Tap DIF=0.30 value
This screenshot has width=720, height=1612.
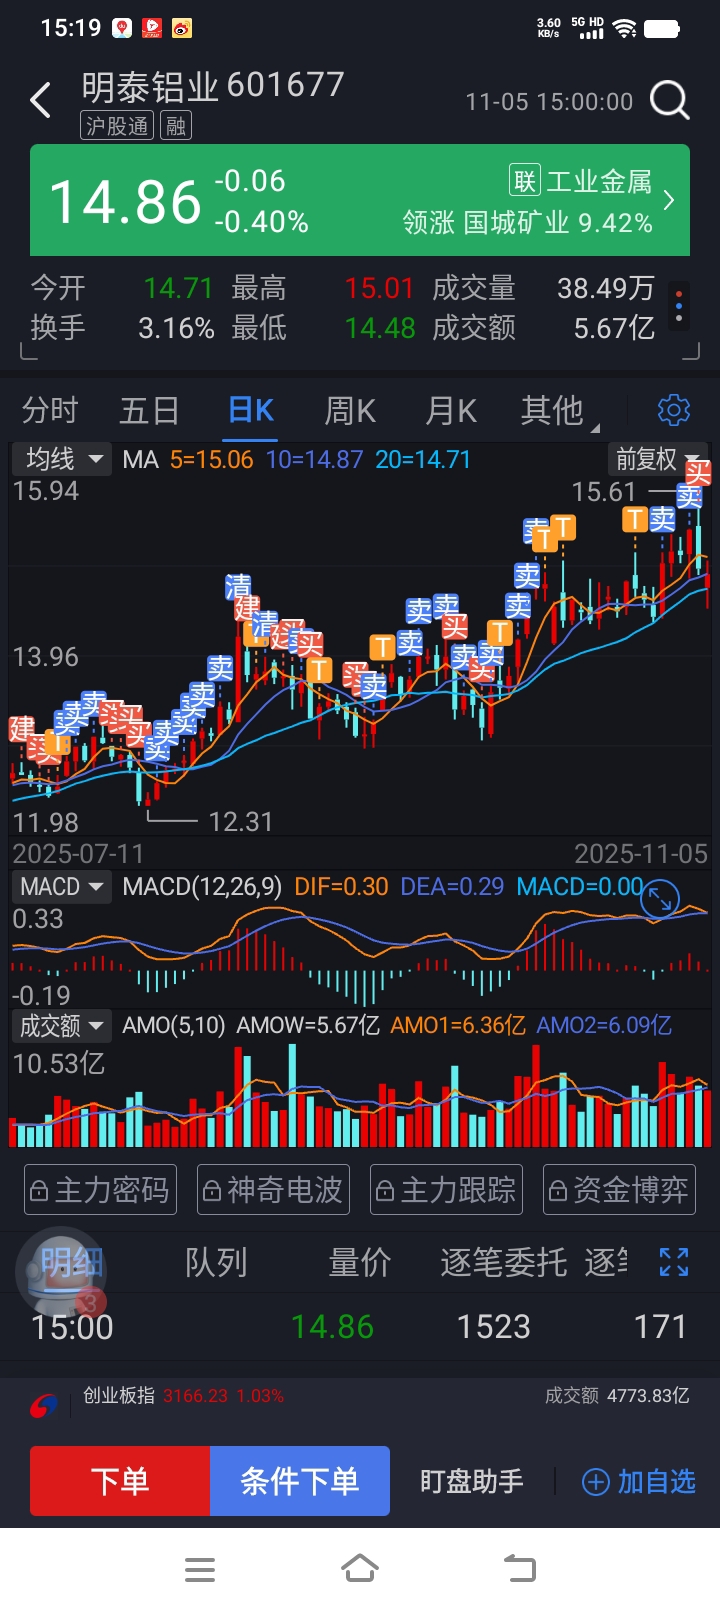[x=341, y=887]
